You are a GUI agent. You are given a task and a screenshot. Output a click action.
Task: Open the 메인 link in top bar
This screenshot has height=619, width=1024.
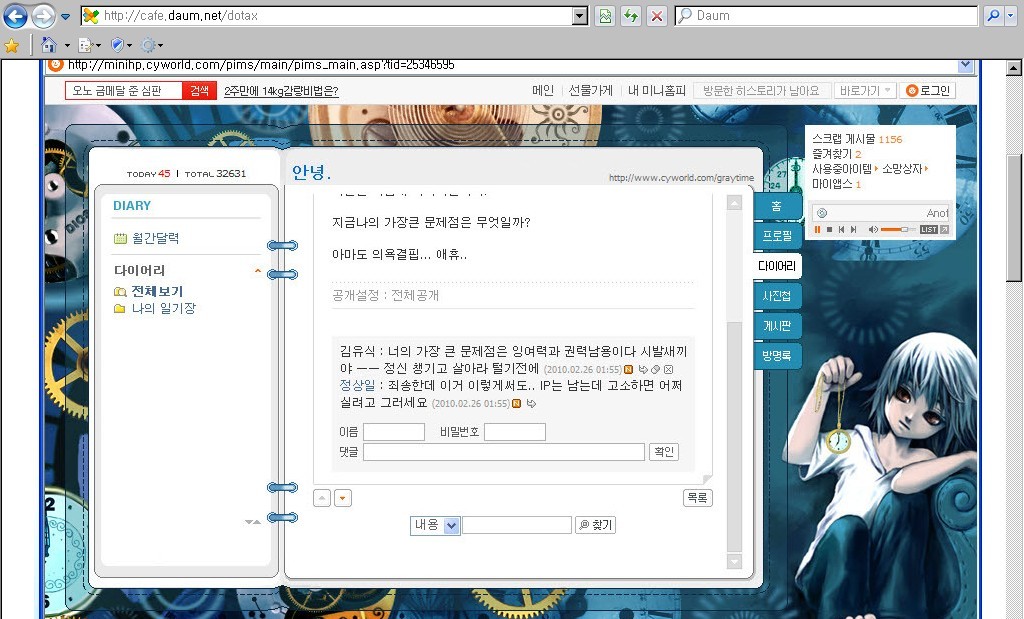tap(543, 91)
